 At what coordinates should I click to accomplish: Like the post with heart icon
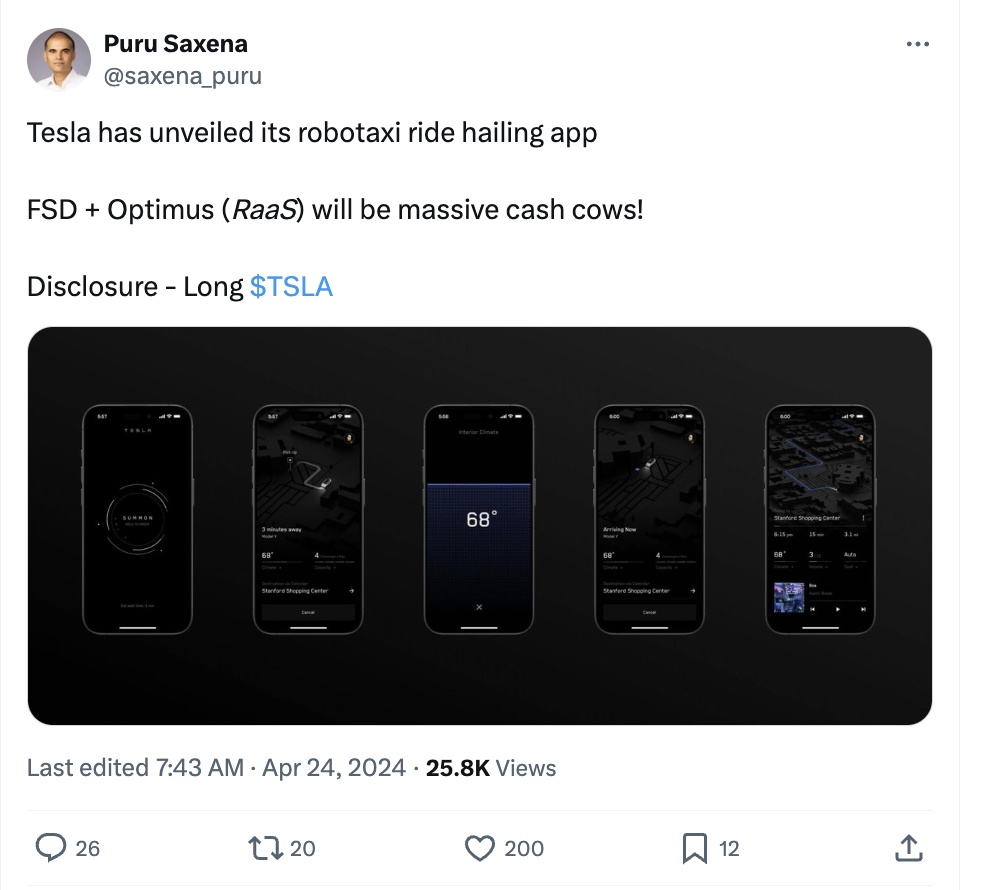pyautogui.click(x=481, y=848)
